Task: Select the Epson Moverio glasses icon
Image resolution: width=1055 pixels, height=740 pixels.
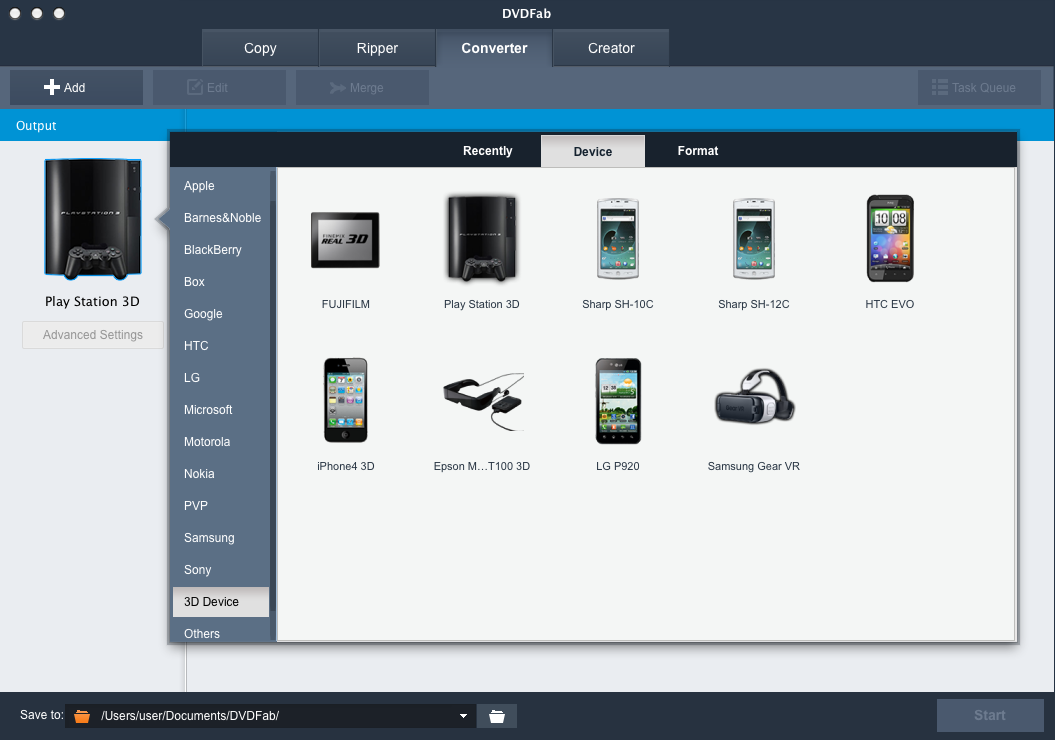Action: (483, 401)
